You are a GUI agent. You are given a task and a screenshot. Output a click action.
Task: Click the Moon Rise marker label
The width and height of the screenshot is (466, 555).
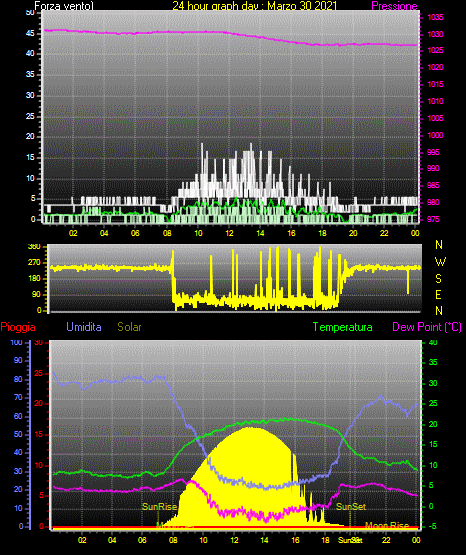click(x=387, y=525)
